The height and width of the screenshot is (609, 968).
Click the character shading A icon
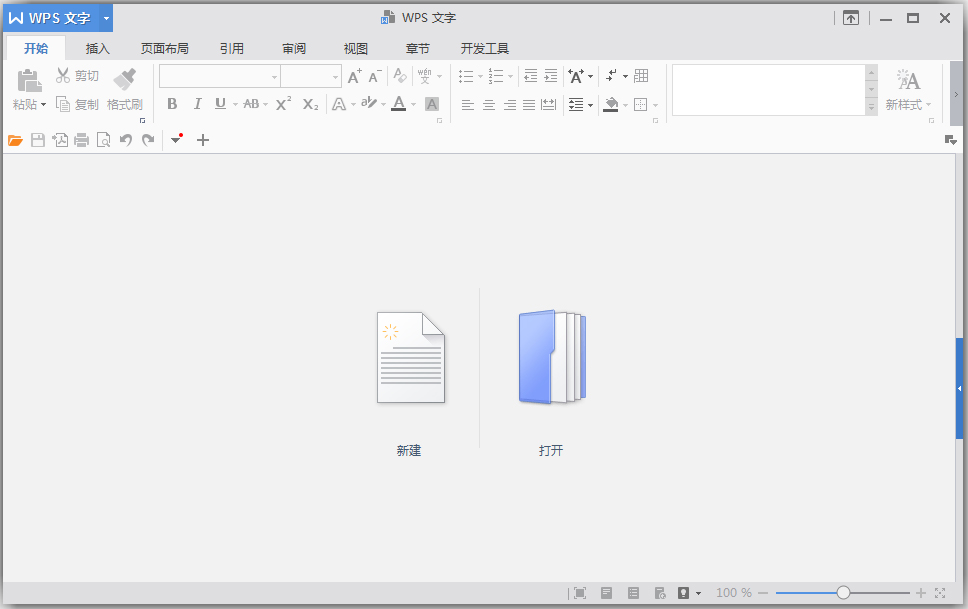[x=432, y=104]
